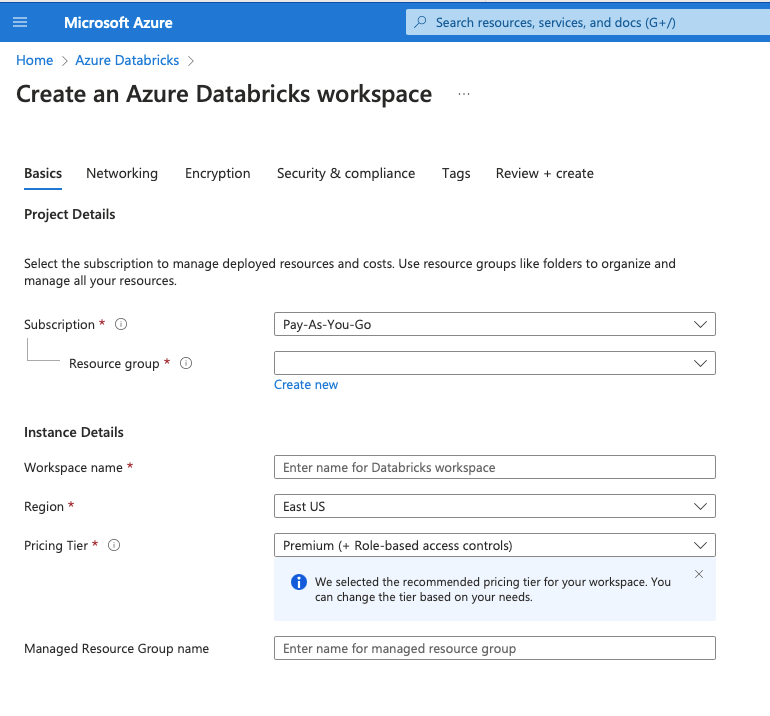This screenshot has width=770, height=716.
Task: Open the Review + create tab
Action: click(x=544, y=173)
